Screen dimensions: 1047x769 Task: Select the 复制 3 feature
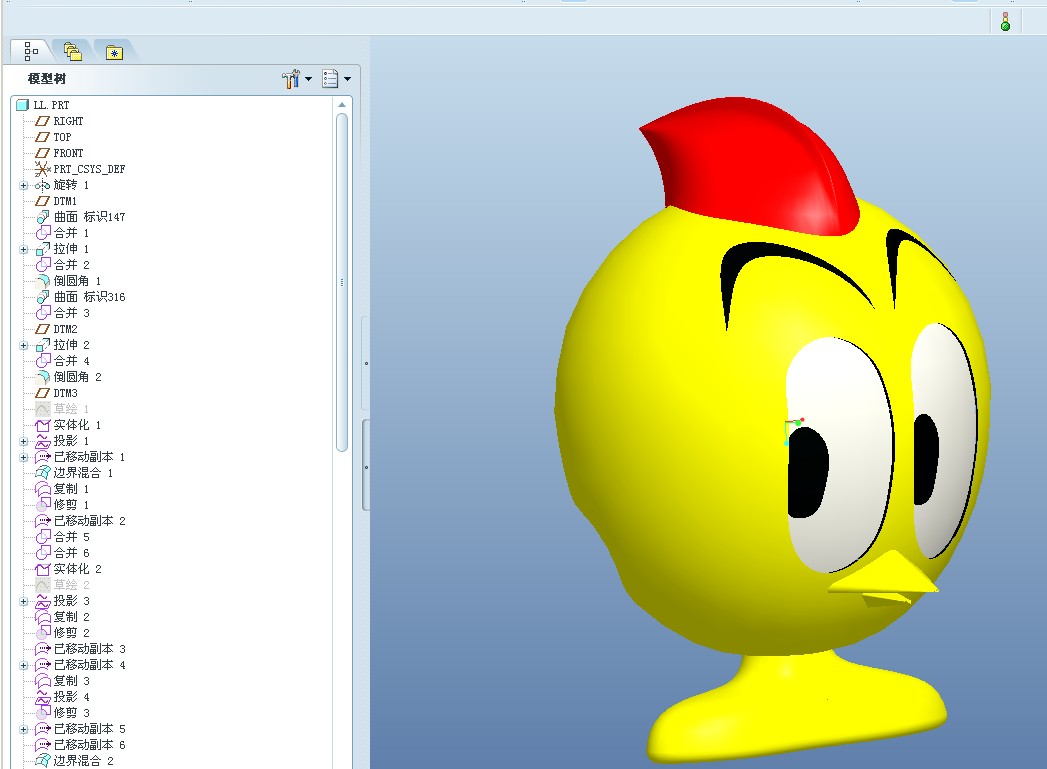(x=62, y=682)
